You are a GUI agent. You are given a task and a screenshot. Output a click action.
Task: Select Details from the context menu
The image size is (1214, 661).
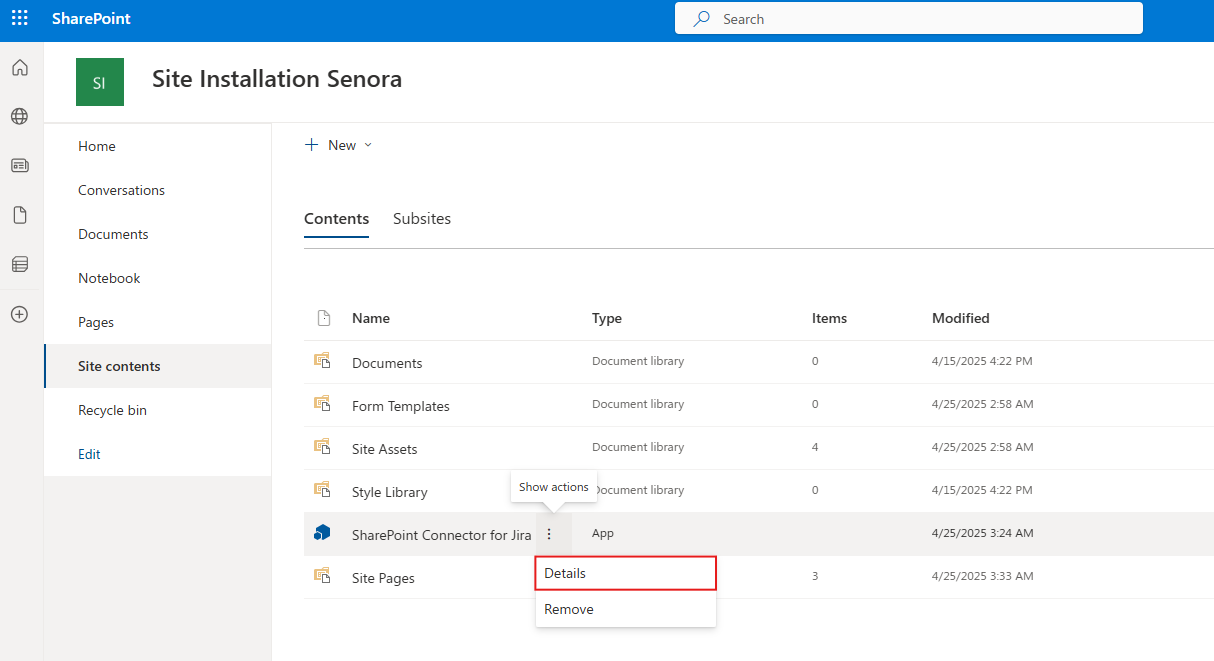[626, 574]
